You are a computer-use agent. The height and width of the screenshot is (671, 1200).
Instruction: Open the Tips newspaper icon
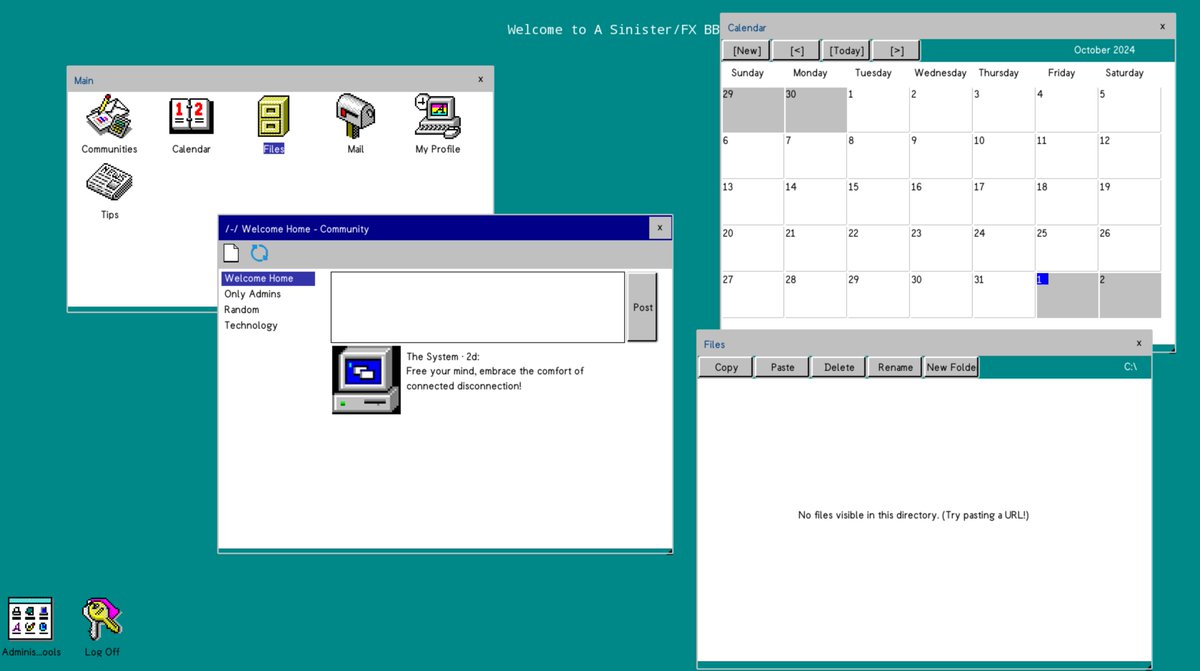(x=109, y=183)
